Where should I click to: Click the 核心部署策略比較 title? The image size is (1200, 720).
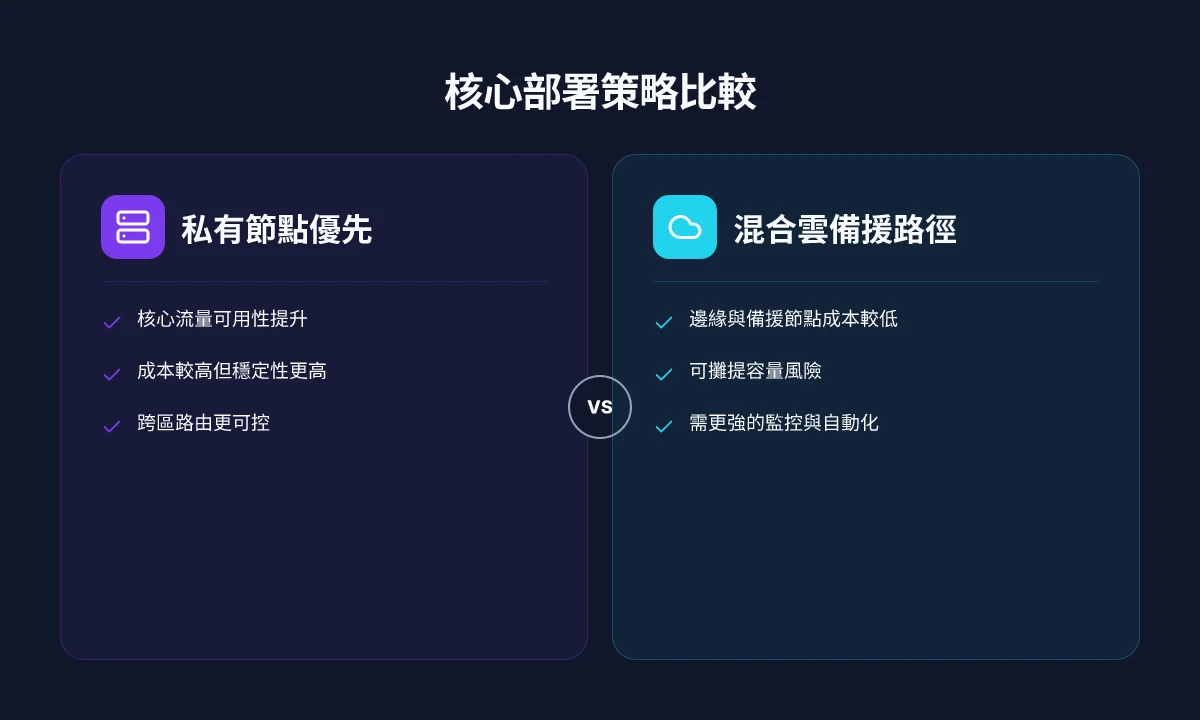(600, 93)
